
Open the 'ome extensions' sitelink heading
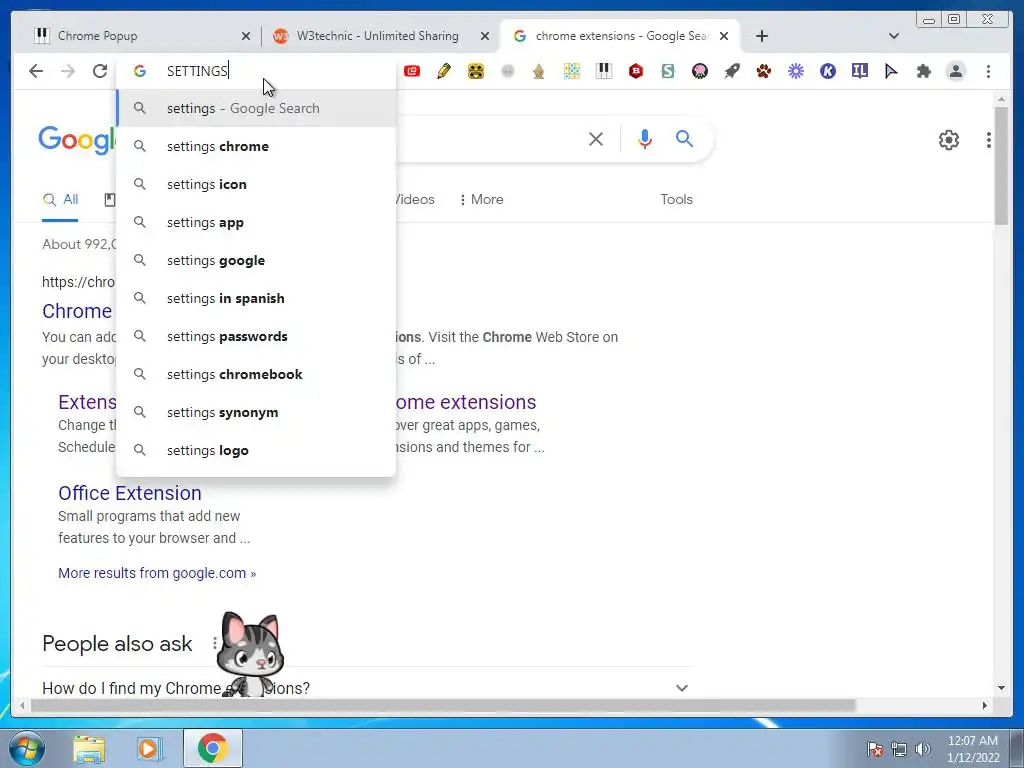[466, 402]
